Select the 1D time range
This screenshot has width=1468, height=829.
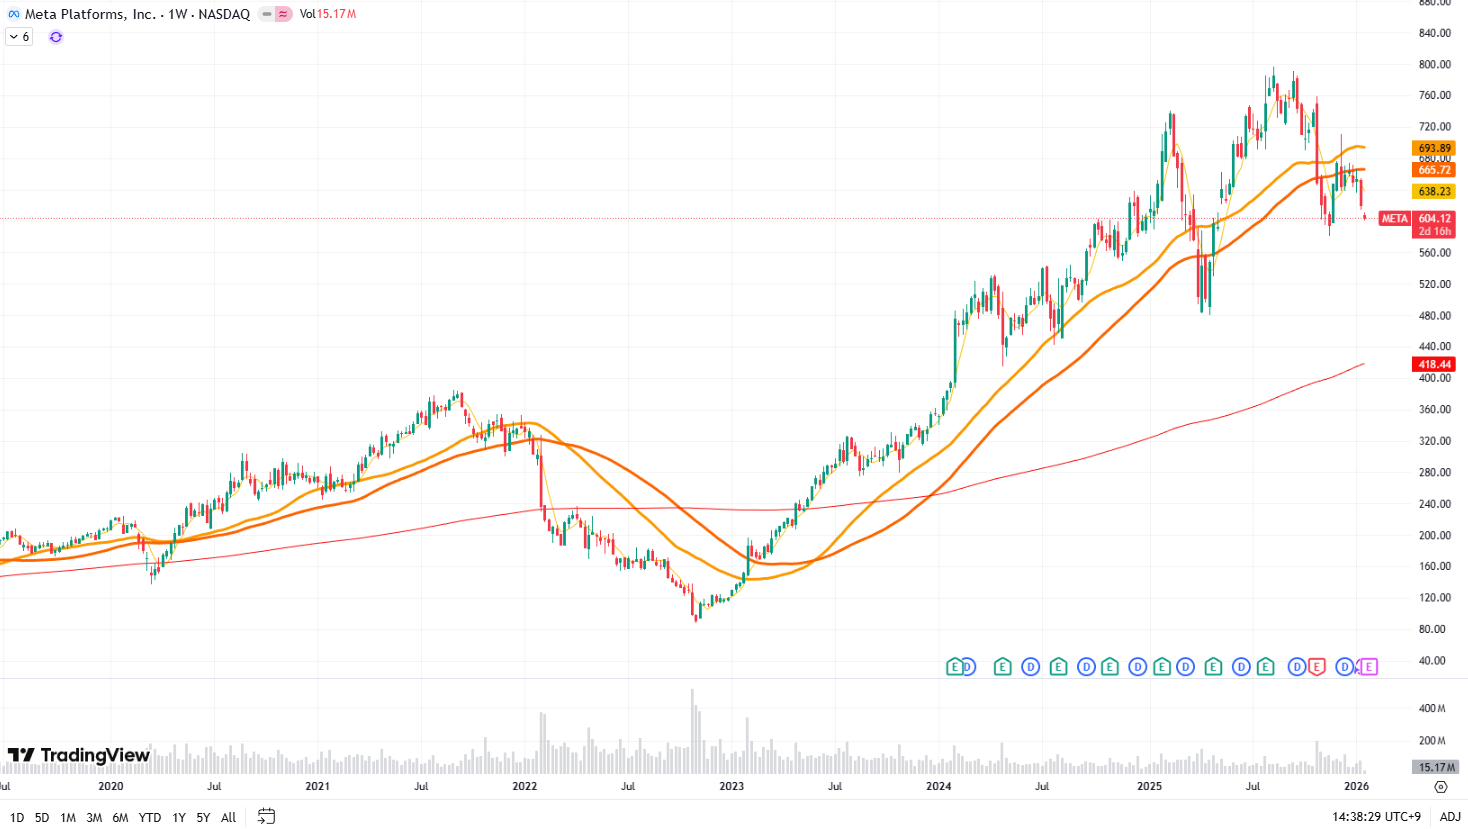(17, 817)
